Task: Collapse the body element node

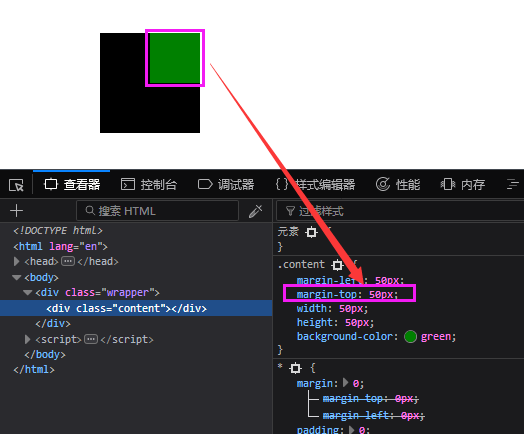Action: [x=16, y=277]
